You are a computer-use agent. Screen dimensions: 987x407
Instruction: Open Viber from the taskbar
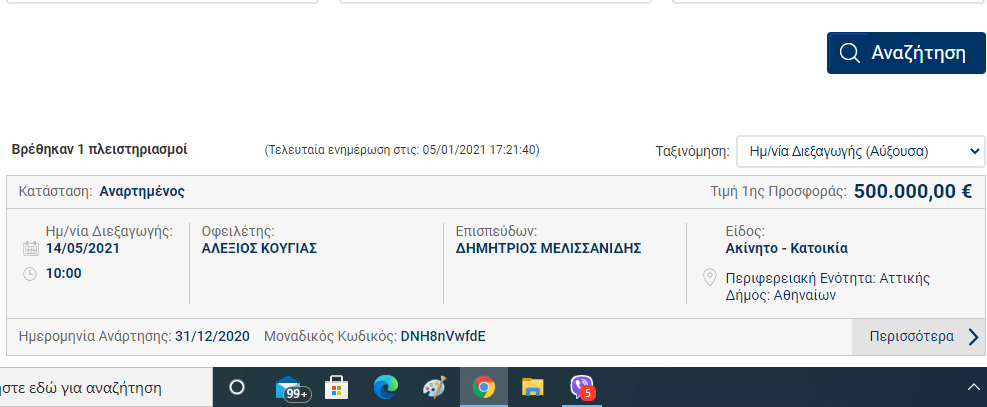[x=582, y=387]
